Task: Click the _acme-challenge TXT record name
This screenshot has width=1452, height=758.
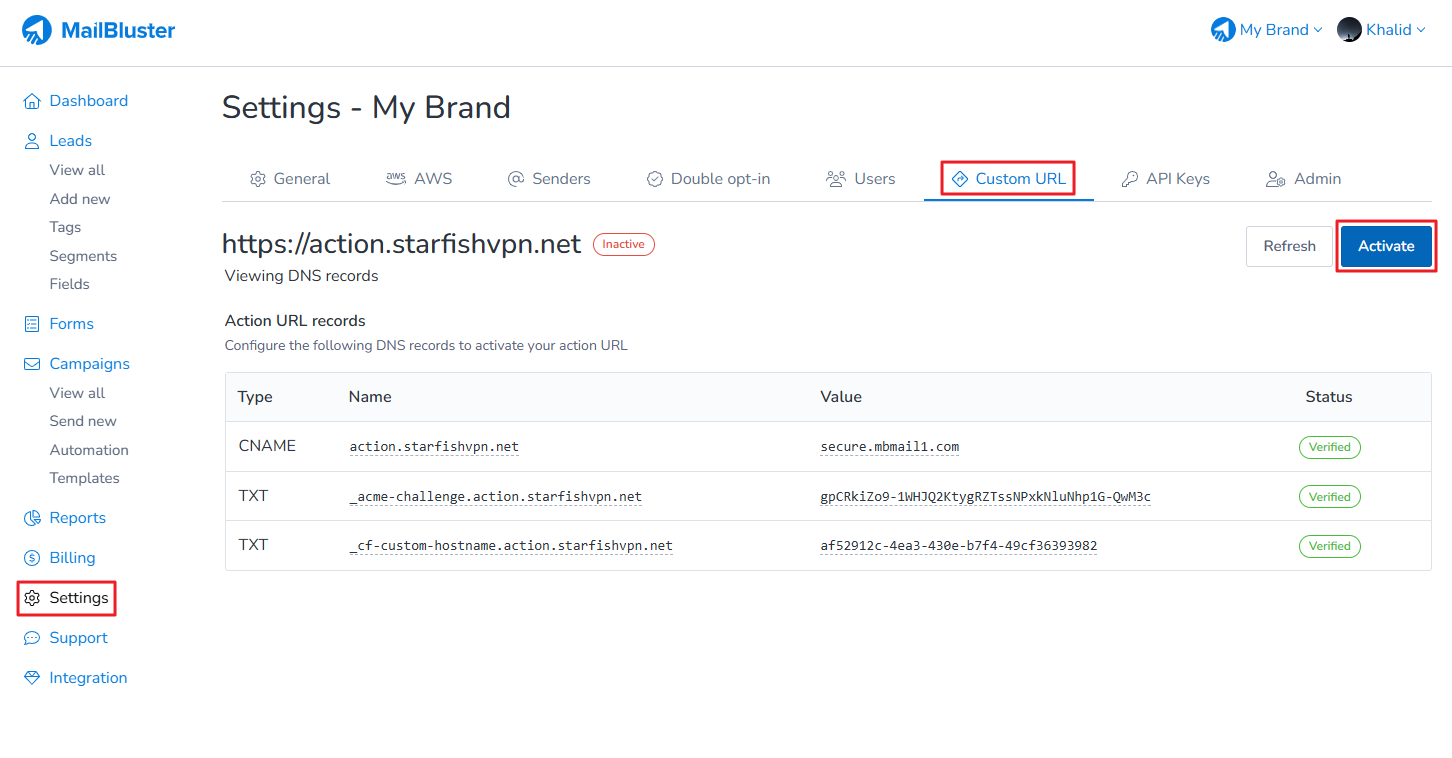Action: [x=495, y=497]
